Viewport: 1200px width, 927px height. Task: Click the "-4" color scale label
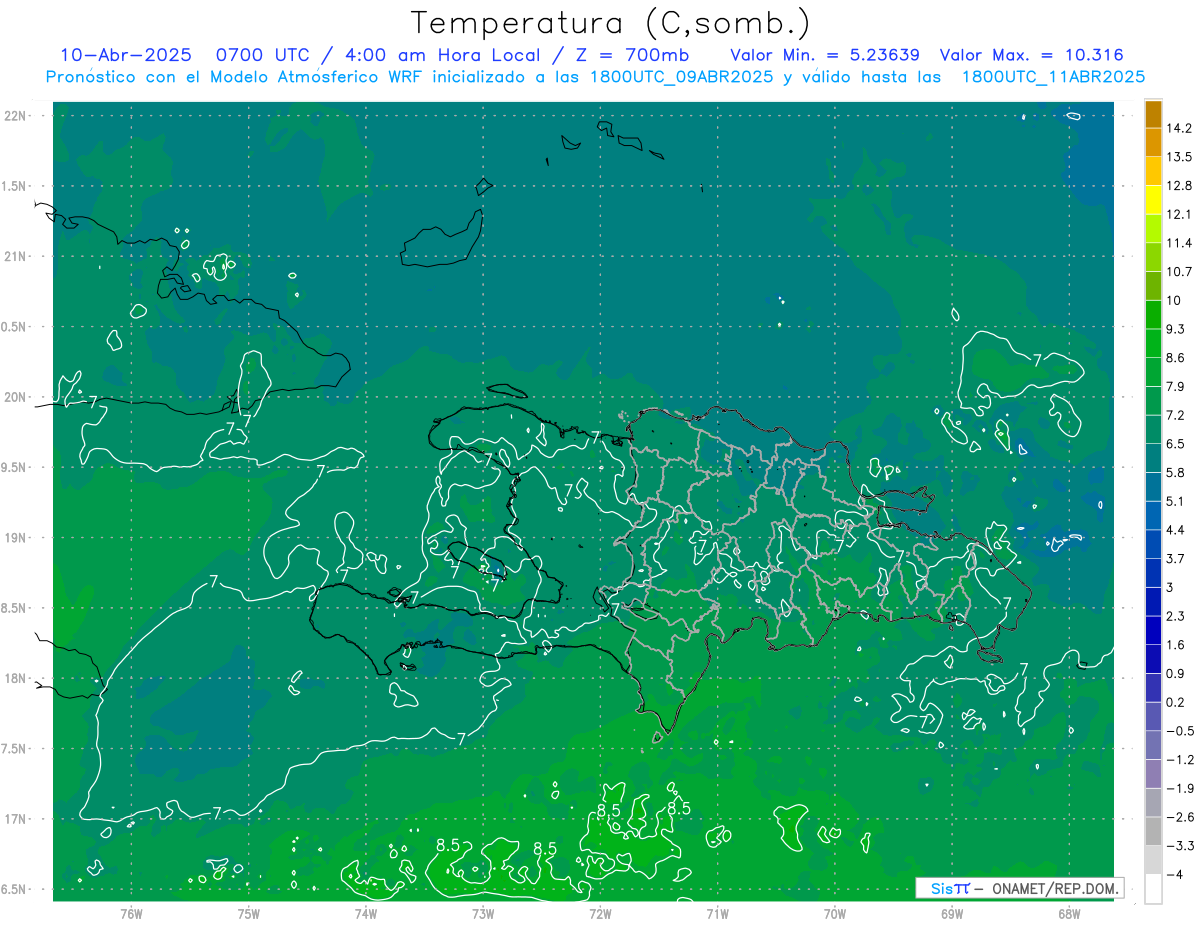click(x=1175, y=875)
